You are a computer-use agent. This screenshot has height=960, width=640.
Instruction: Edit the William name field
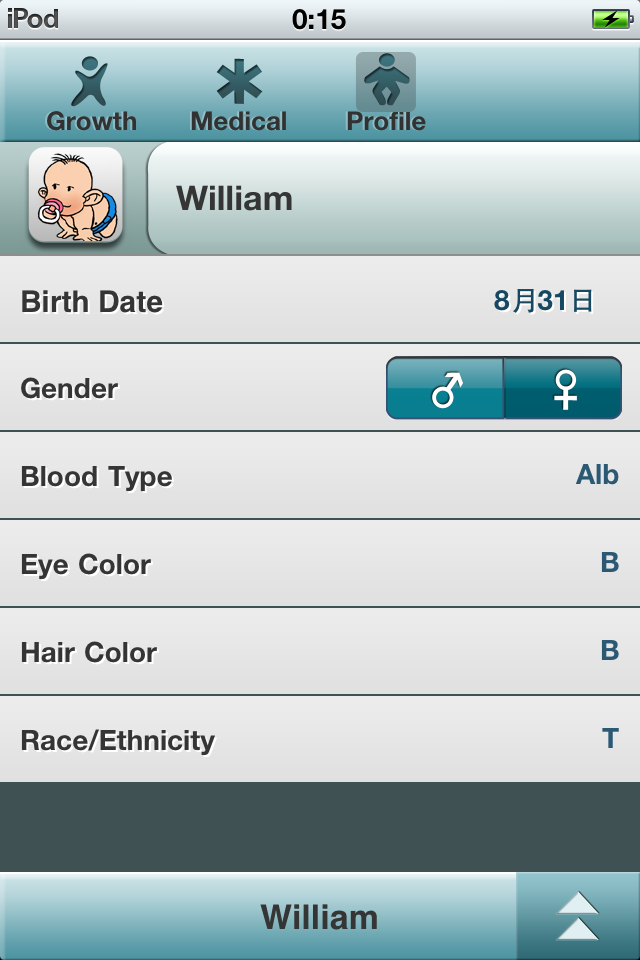point(393,198)
